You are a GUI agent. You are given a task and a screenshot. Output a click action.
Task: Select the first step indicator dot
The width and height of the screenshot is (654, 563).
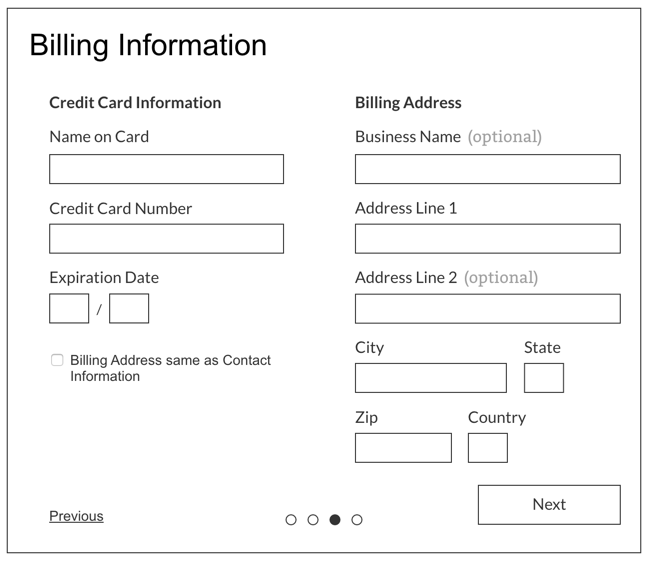pos(291,520)
